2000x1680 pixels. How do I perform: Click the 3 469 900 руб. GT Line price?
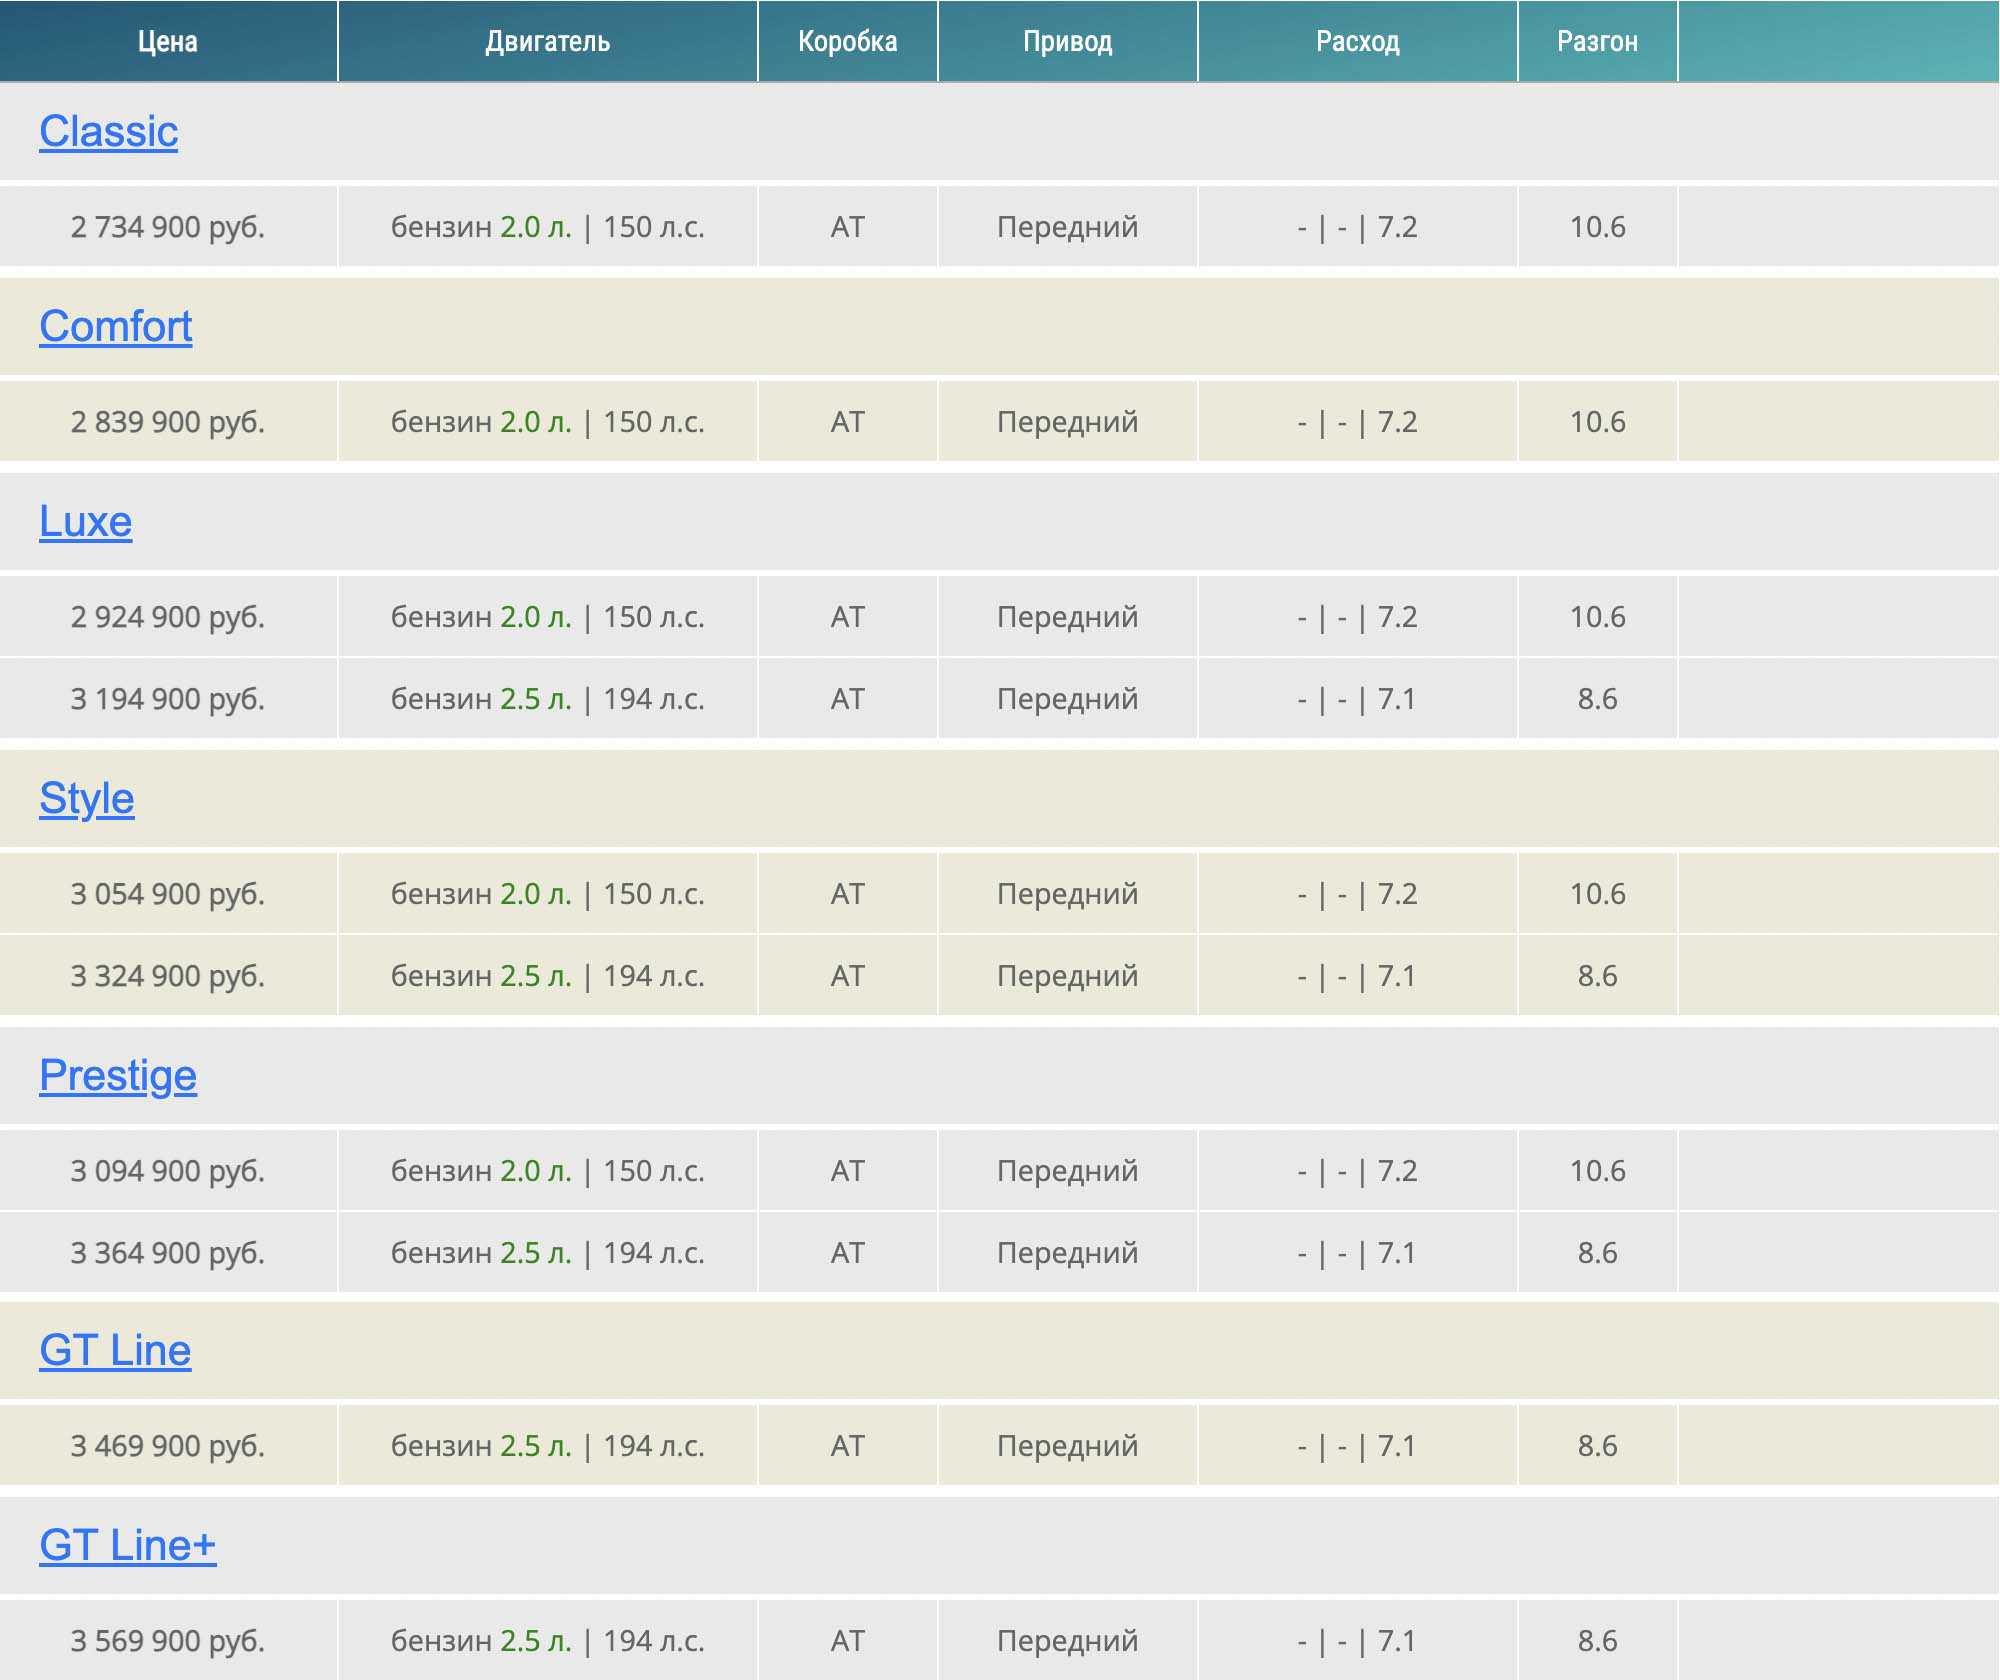point(167,1446)
